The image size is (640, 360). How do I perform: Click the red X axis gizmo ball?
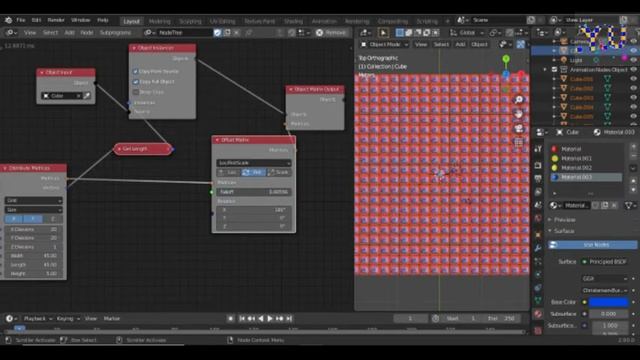coord(521,74)
